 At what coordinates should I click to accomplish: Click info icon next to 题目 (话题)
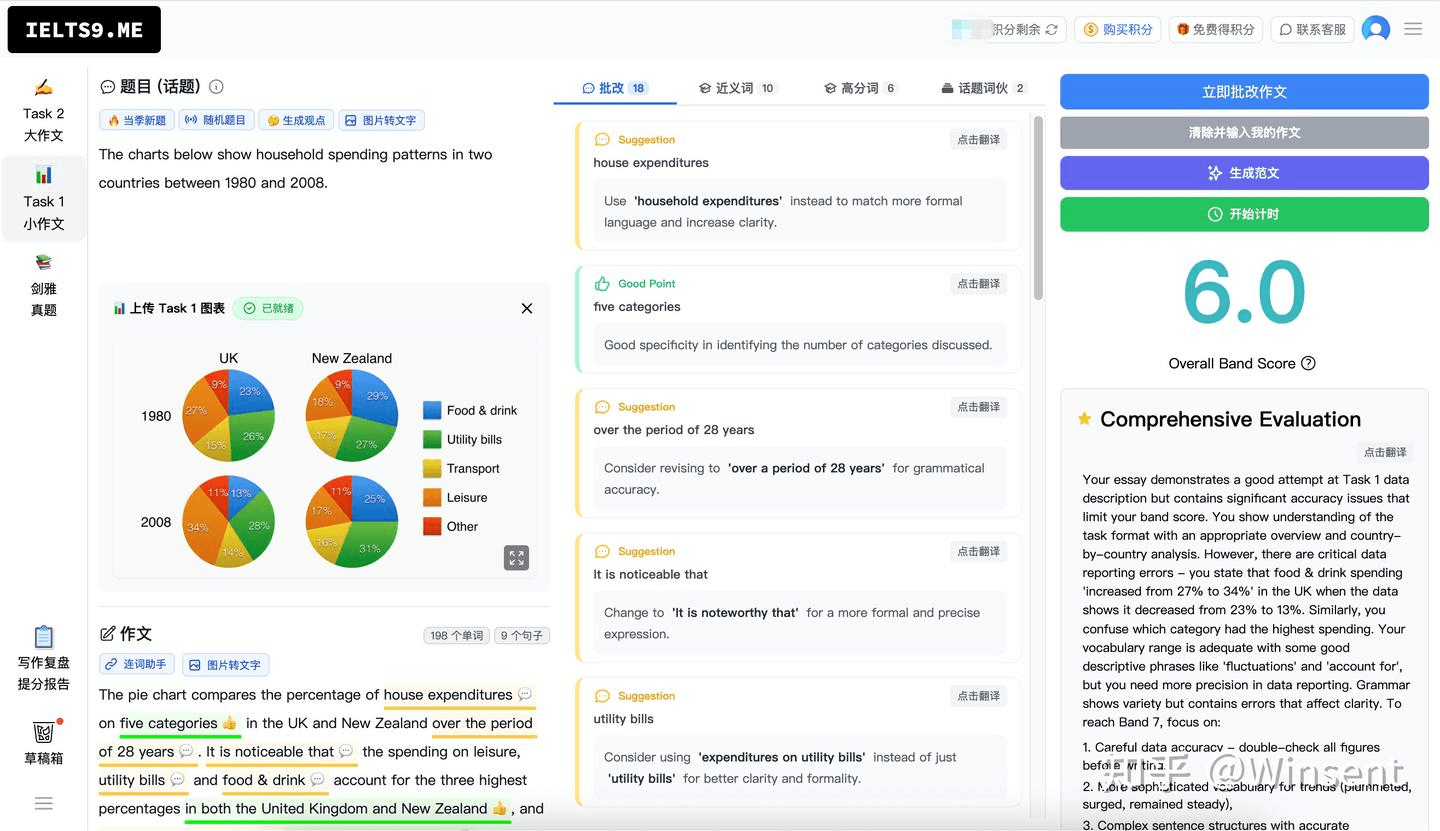(x=216, y=87)
